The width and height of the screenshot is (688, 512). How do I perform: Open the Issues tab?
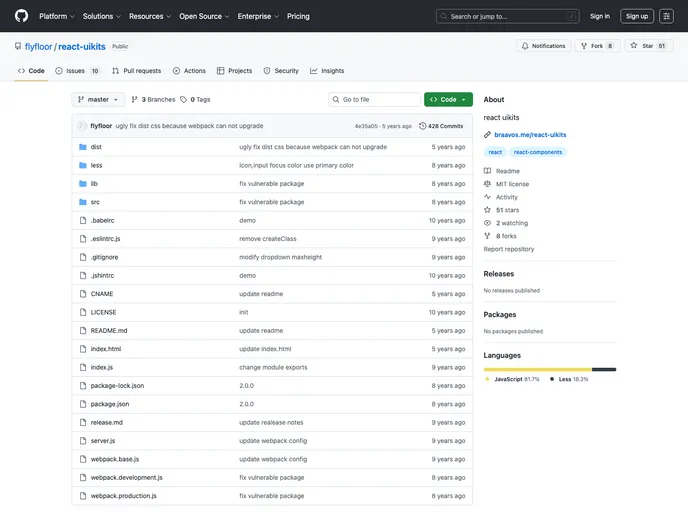point(78,71)
